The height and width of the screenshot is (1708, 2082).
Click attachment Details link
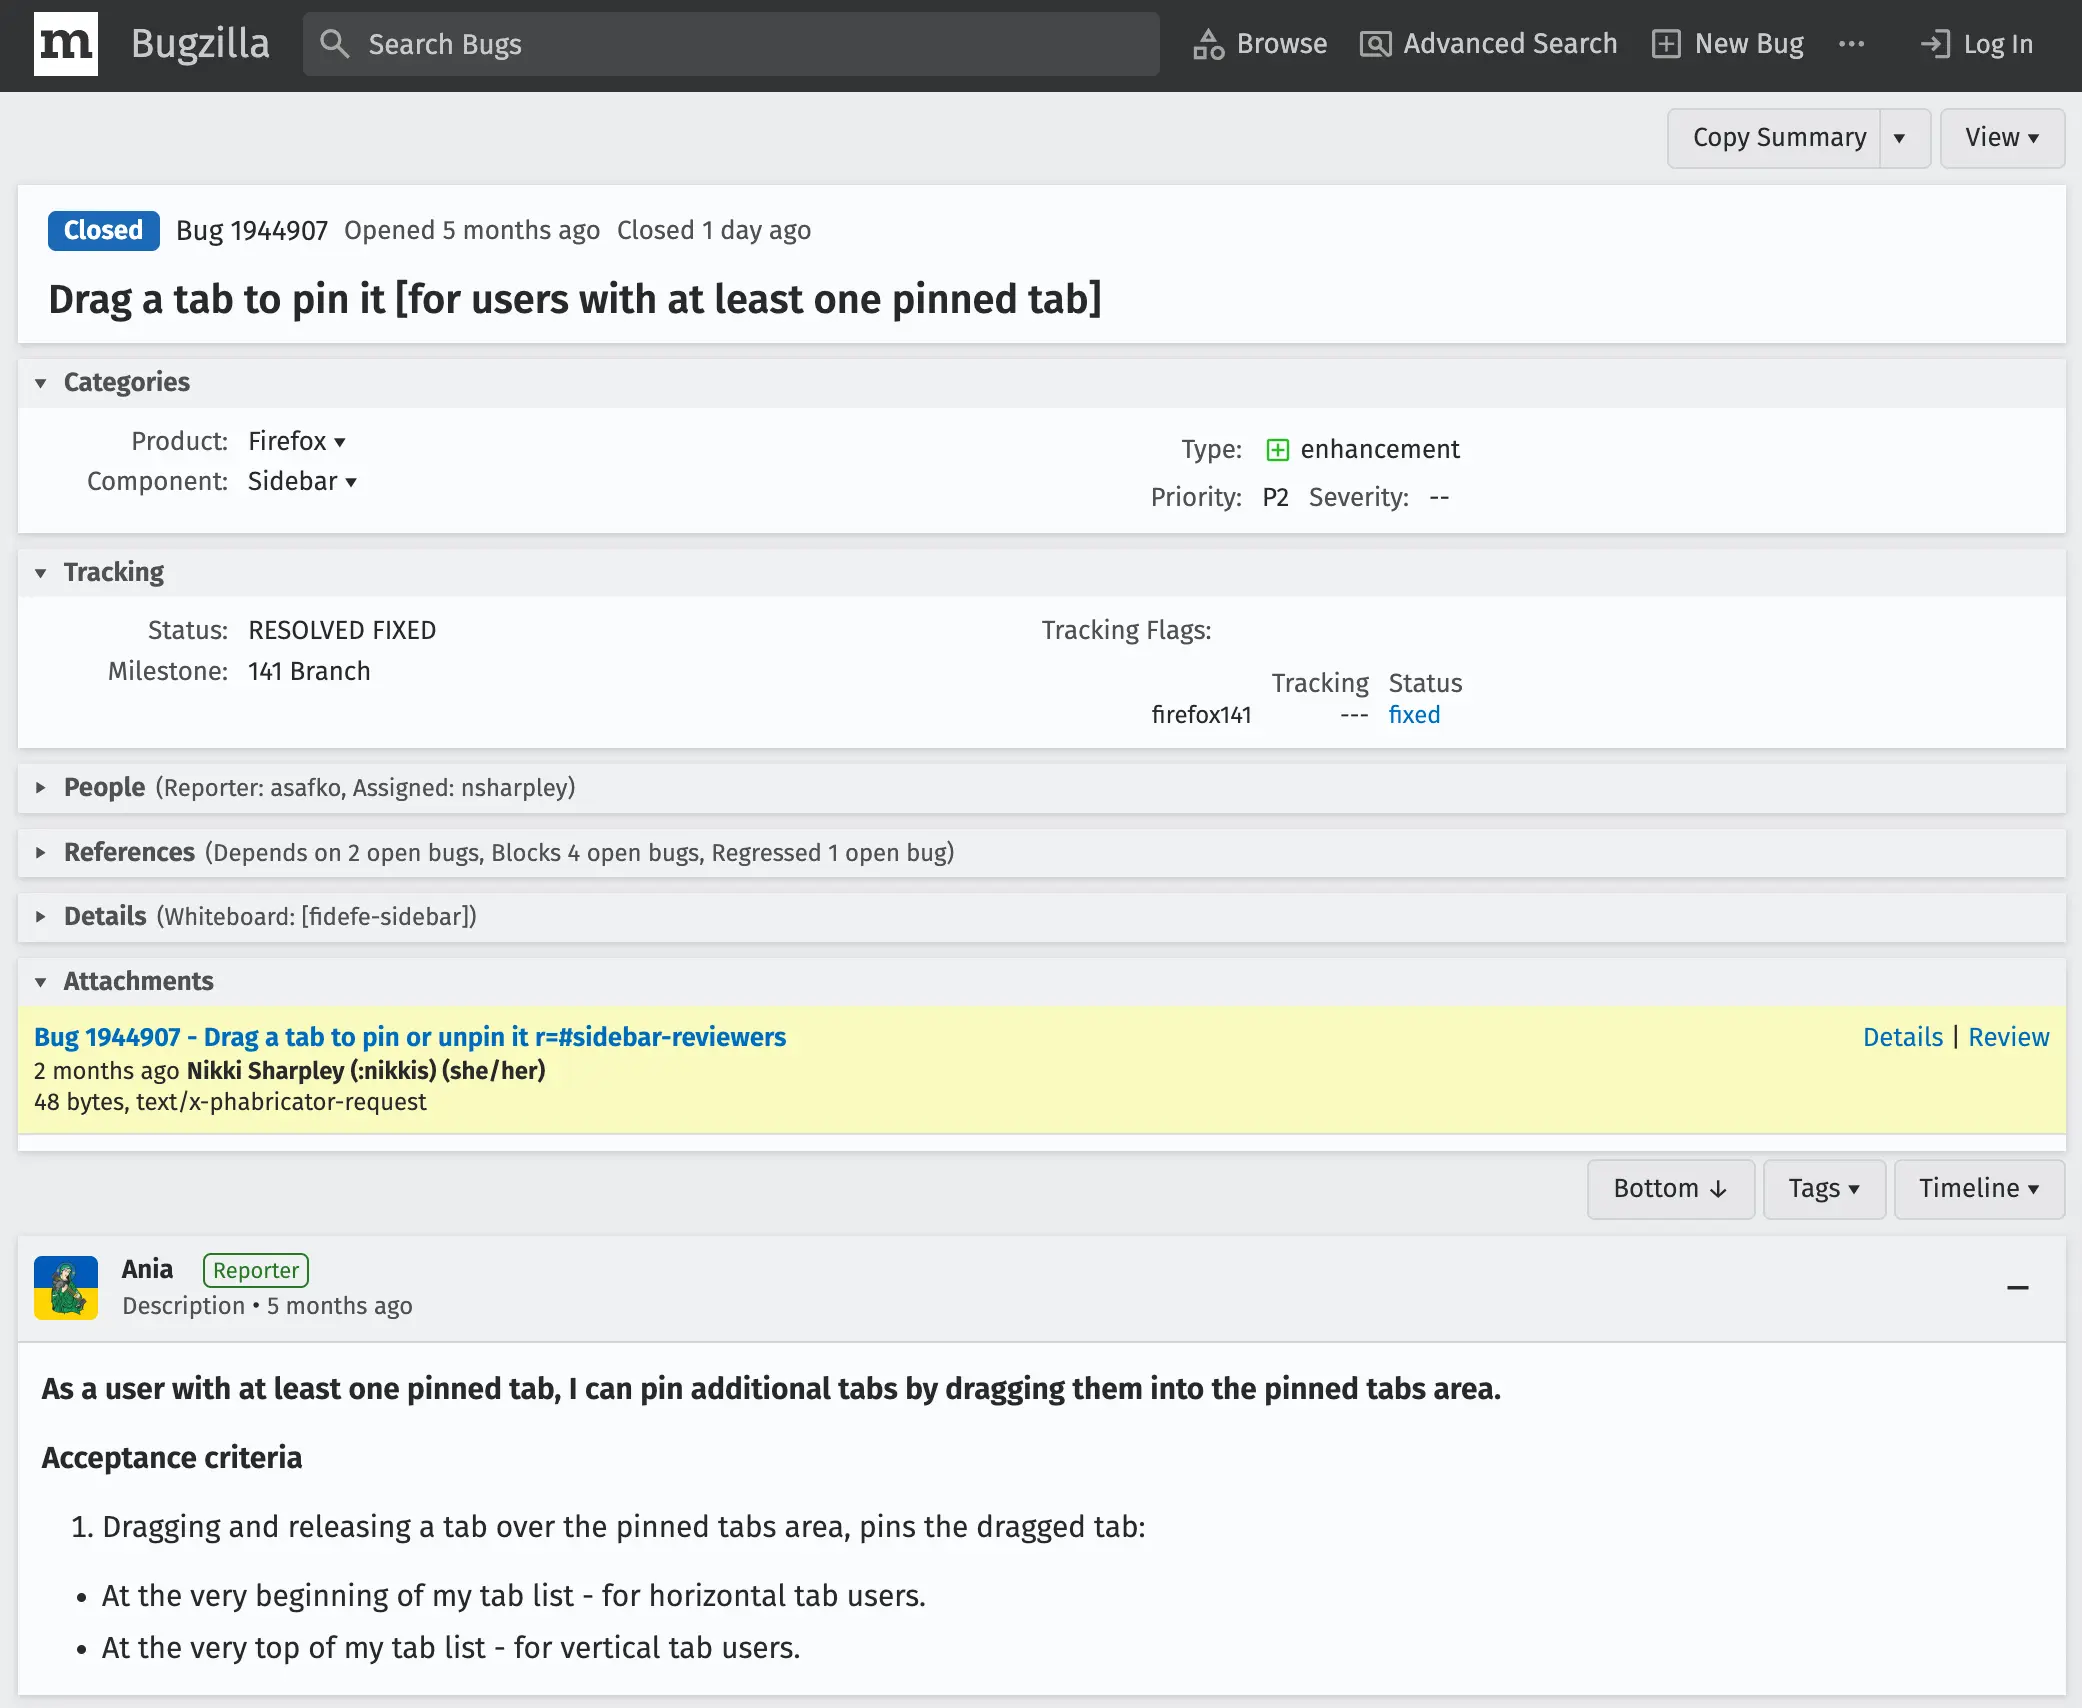(1902, 1038)
